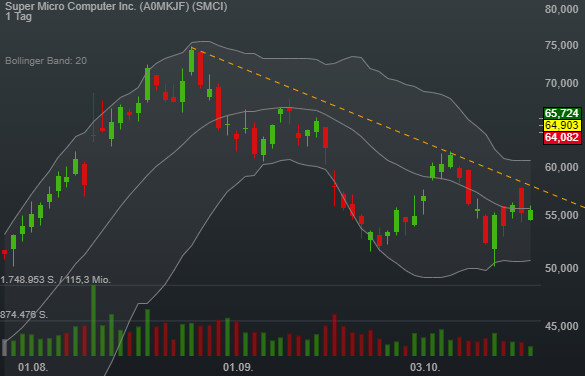
Task: Click the 75,000 price axis label
Action: pos(561,46)
